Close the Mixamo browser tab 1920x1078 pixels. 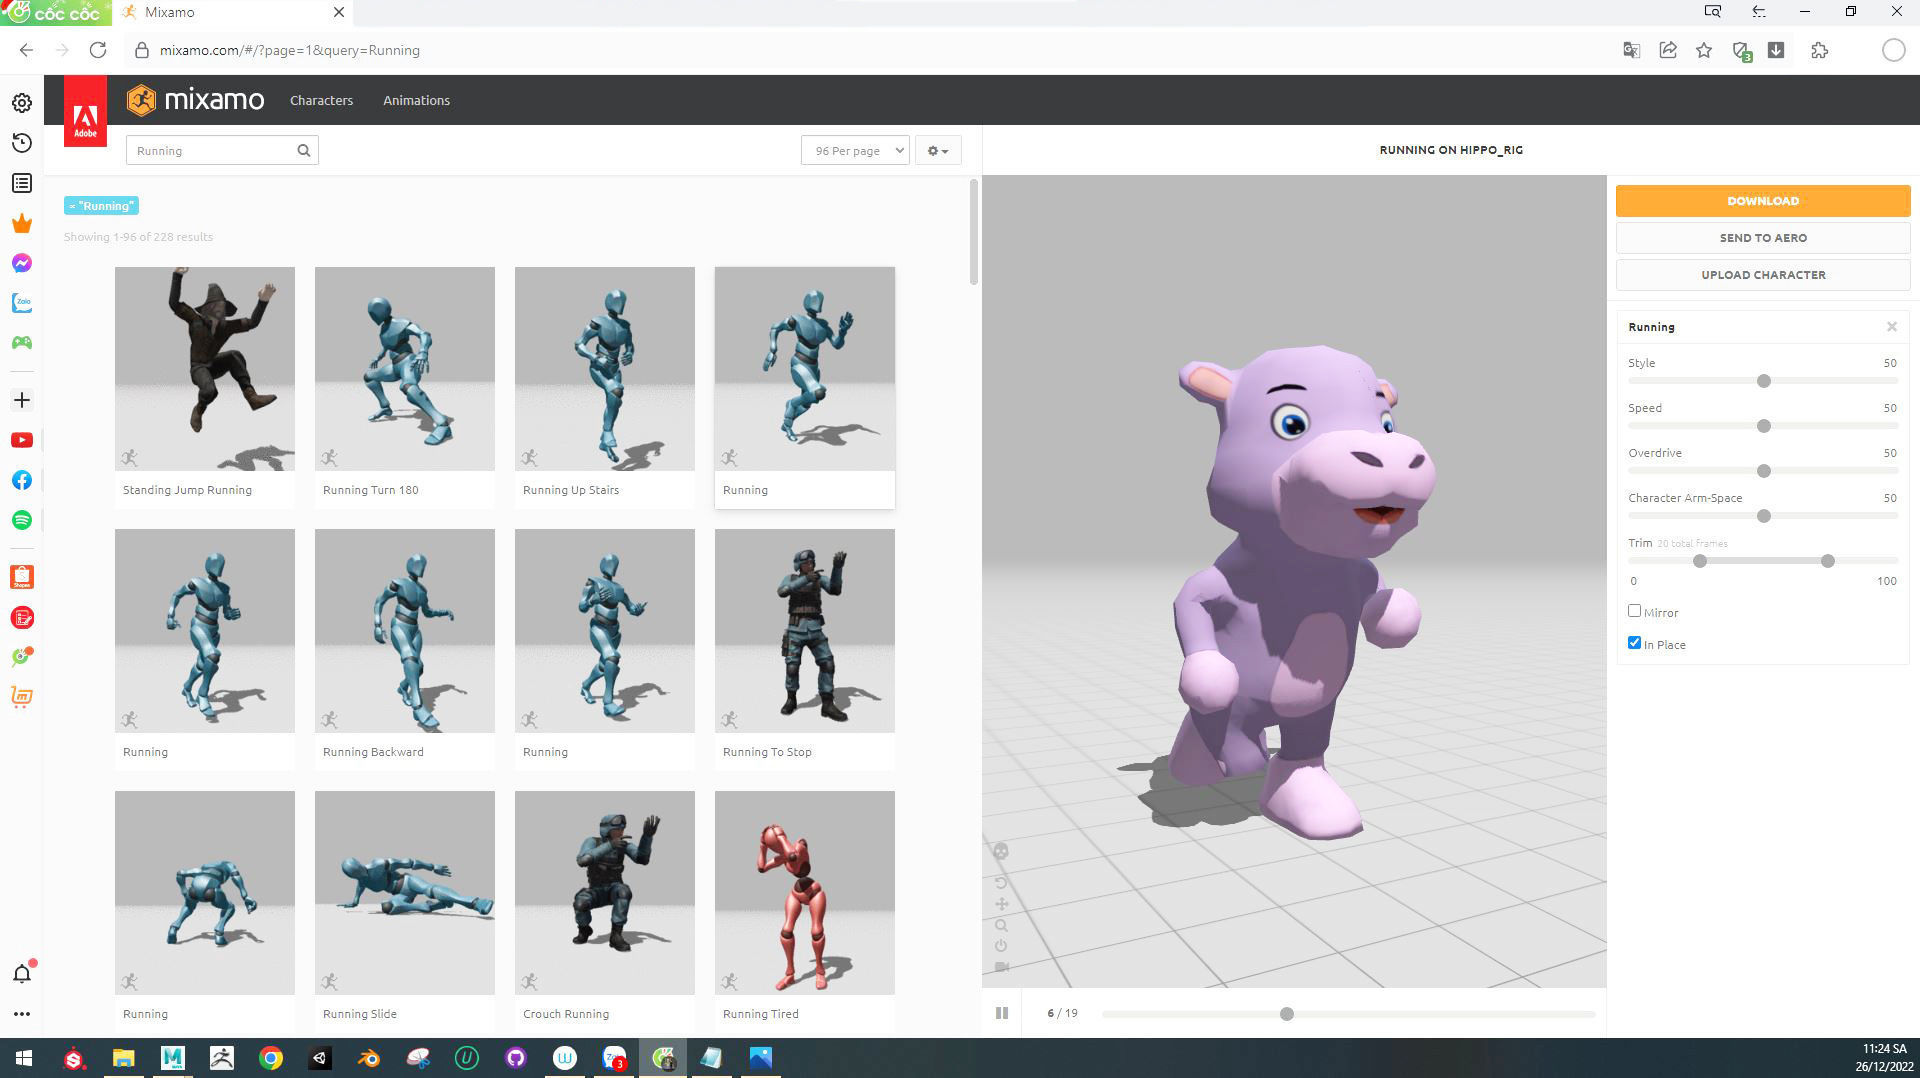[x=339, y=12]
